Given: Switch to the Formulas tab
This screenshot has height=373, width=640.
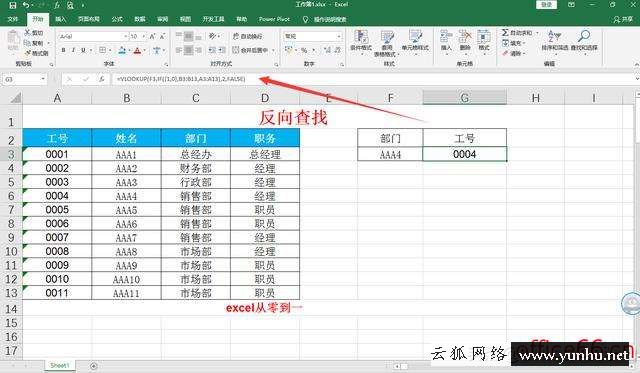Looking at the screenshot, I should tap(117, 19).
